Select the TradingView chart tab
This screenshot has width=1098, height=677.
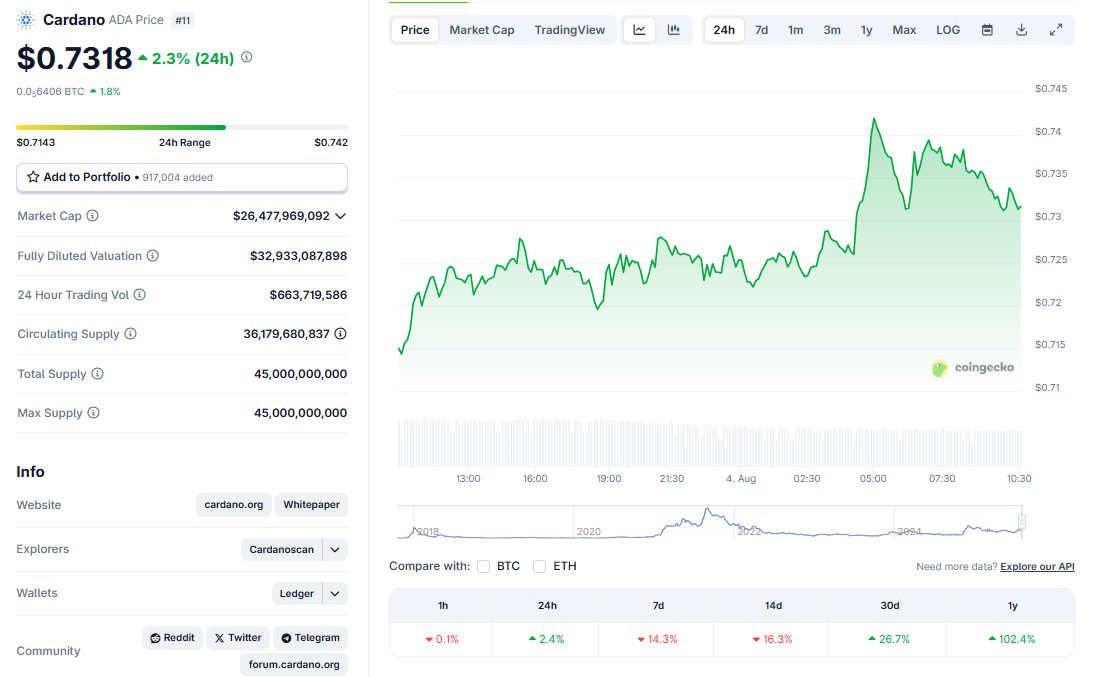[569, 30]
